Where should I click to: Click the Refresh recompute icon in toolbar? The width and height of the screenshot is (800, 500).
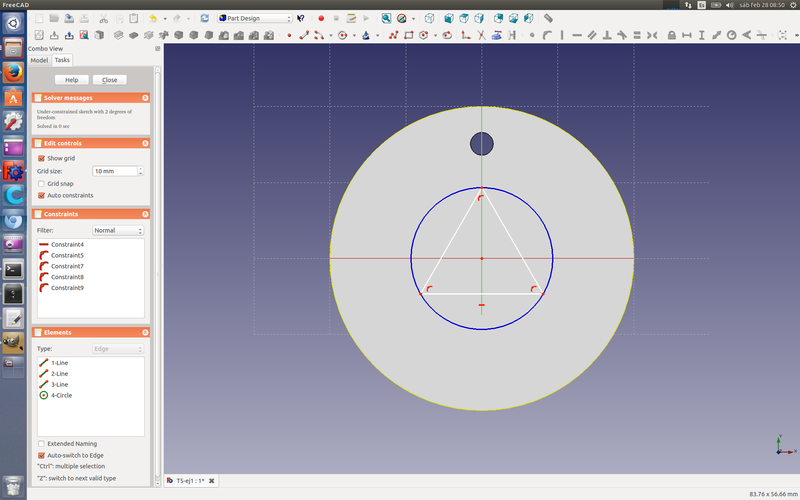click(205, 18)
